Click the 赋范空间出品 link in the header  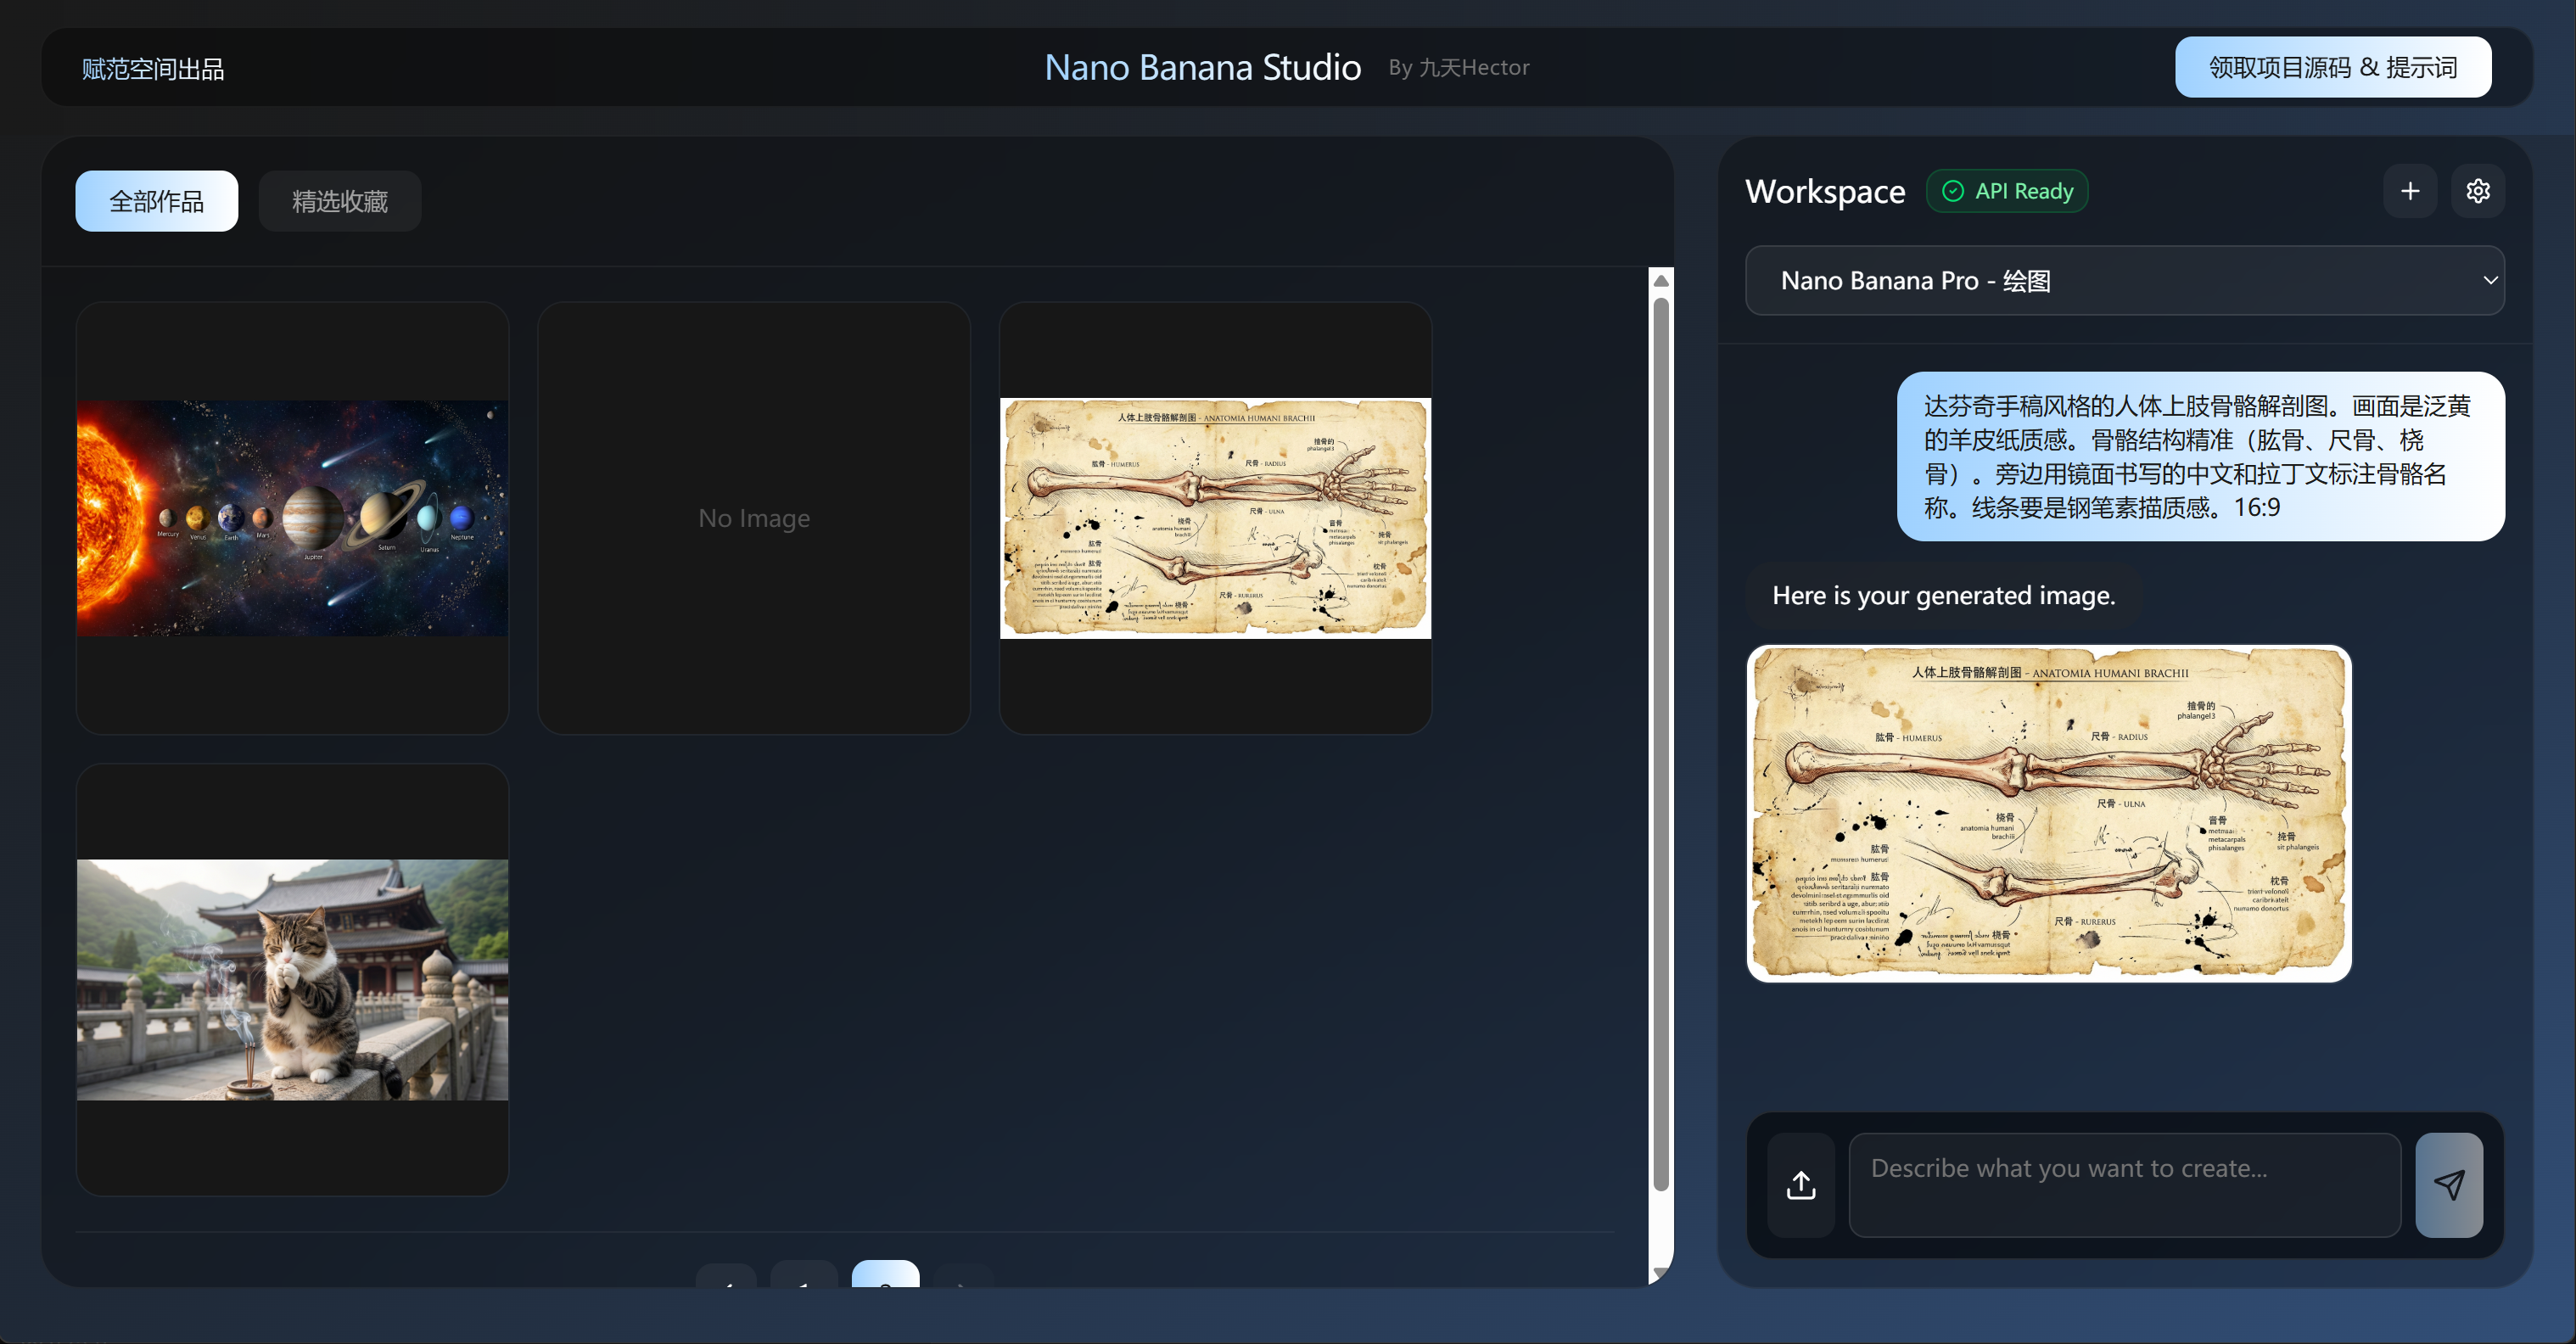coord(153,69)
